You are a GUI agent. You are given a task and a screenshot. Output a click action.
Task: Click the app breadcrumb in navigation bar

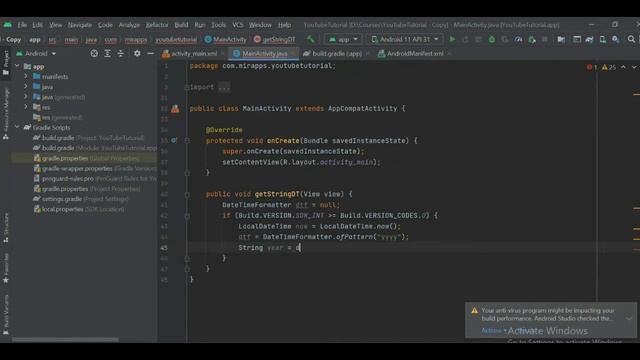(x=35, y=39)
